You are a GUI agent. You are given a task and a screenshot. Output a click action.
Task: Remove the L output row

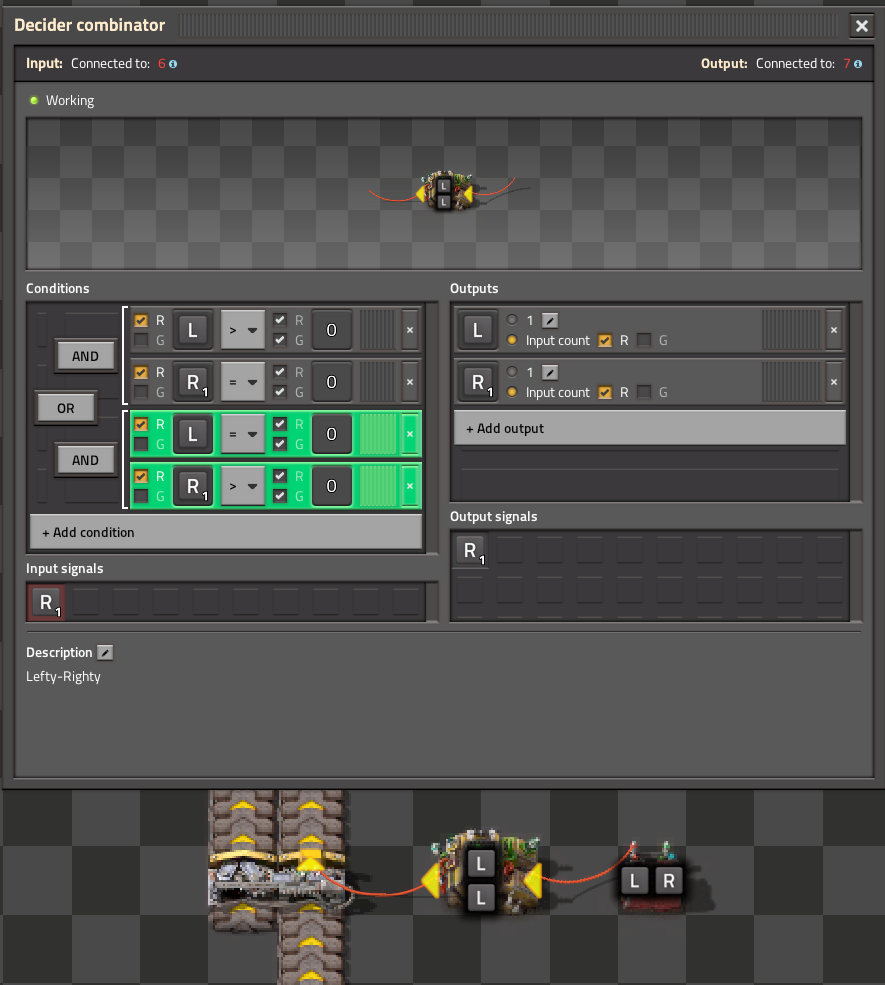[834, 330]
